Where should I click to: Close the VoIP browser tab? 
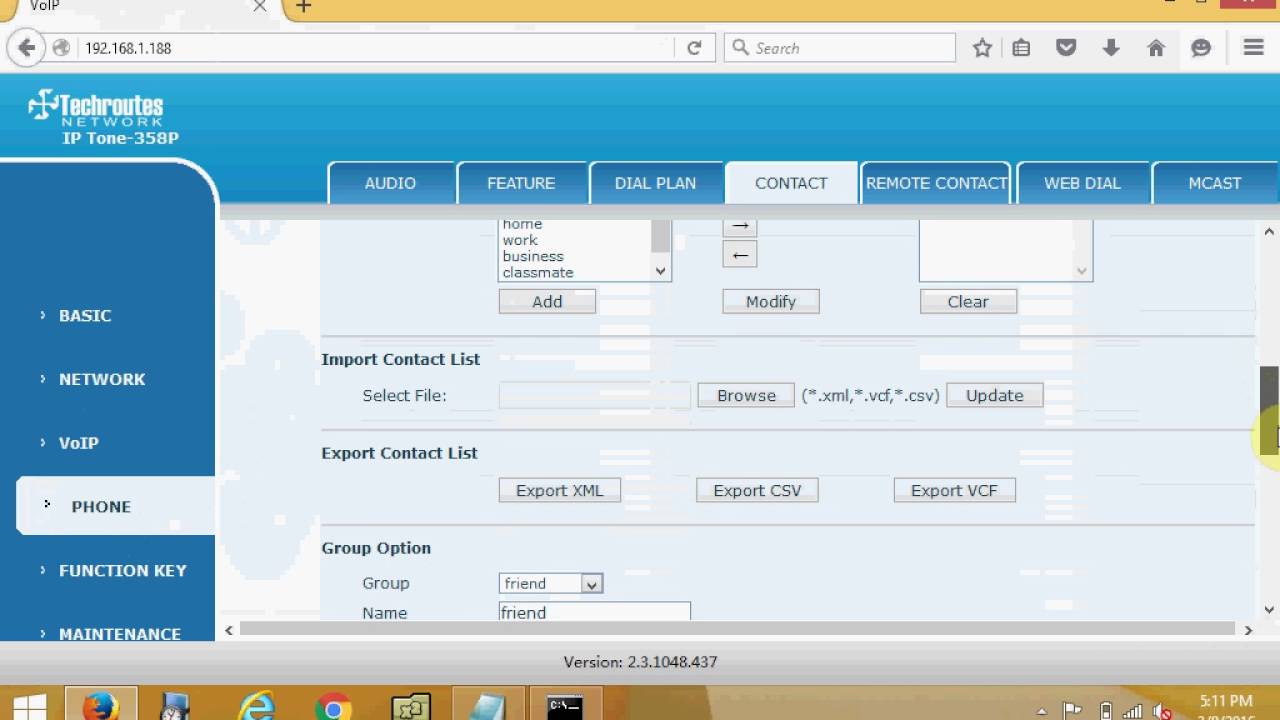click(259, 6)
